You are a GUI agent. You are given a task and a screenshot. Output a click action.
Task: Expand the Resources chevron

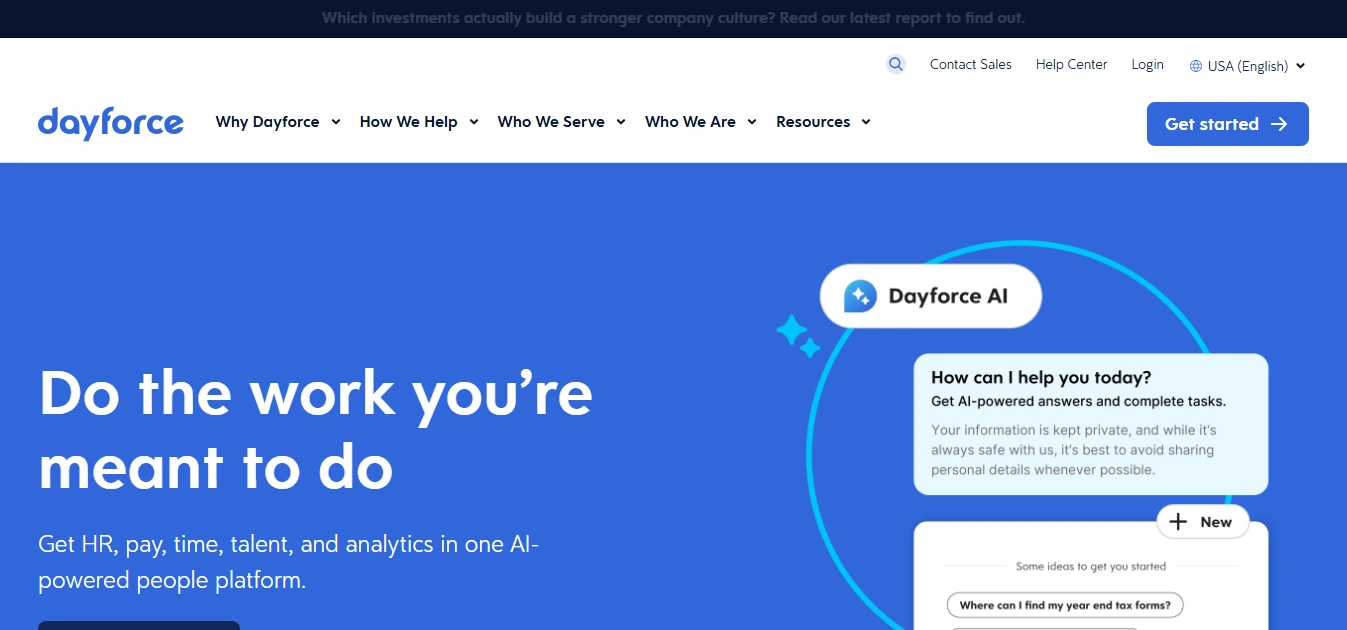[x=866, y=122]
